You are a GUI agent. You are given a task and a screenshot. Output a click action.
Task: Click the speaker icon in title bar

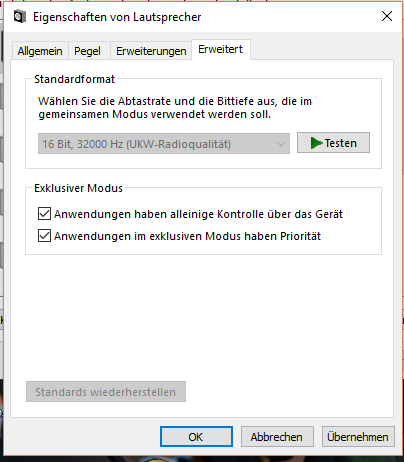(x=20, y=17)
